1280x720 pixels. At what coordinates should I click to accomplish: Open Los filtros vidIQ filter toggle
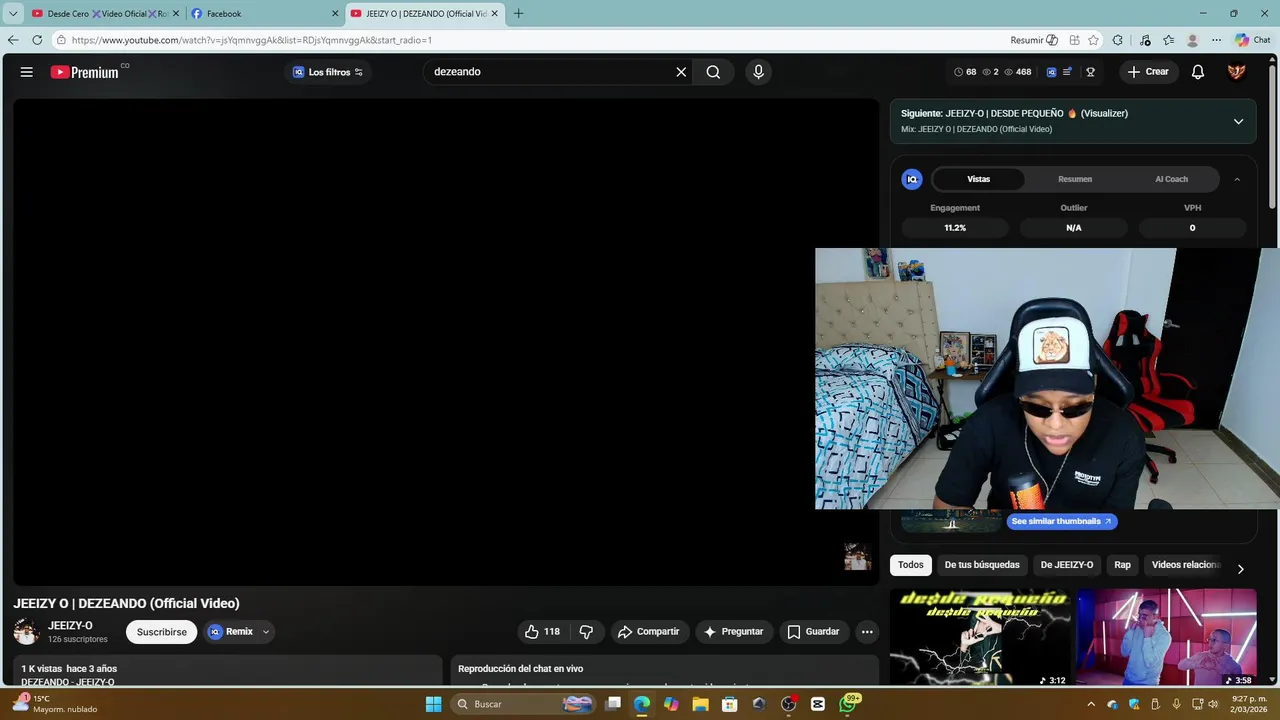(x=327, y=72)
